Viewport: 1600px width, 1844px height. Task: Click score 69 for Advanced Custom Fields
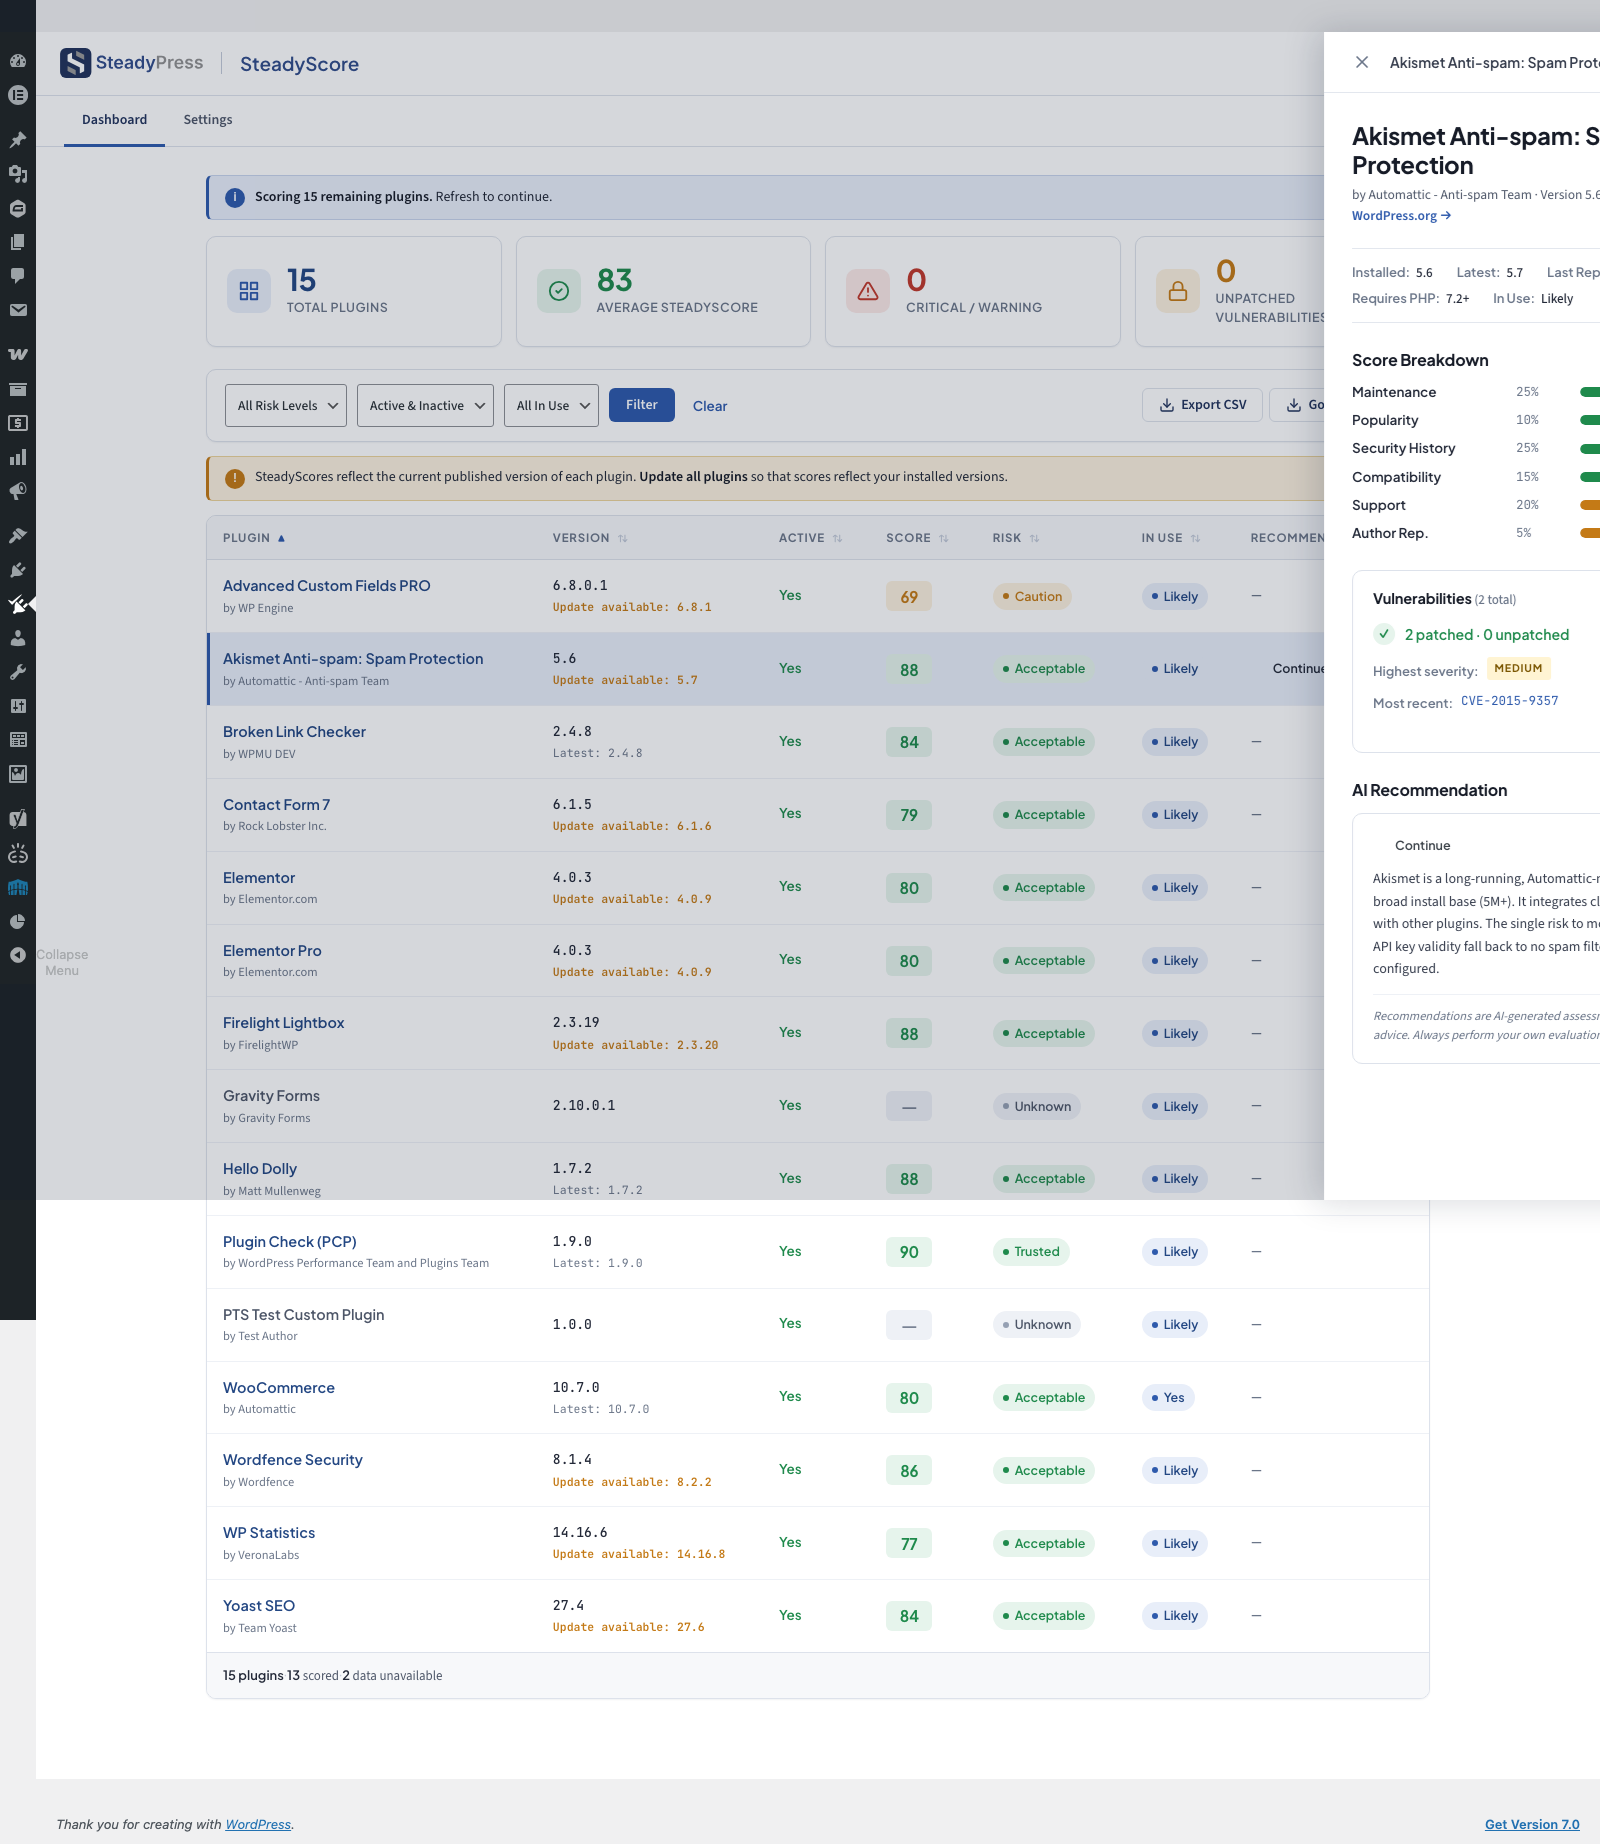click(x=909, y=597)
